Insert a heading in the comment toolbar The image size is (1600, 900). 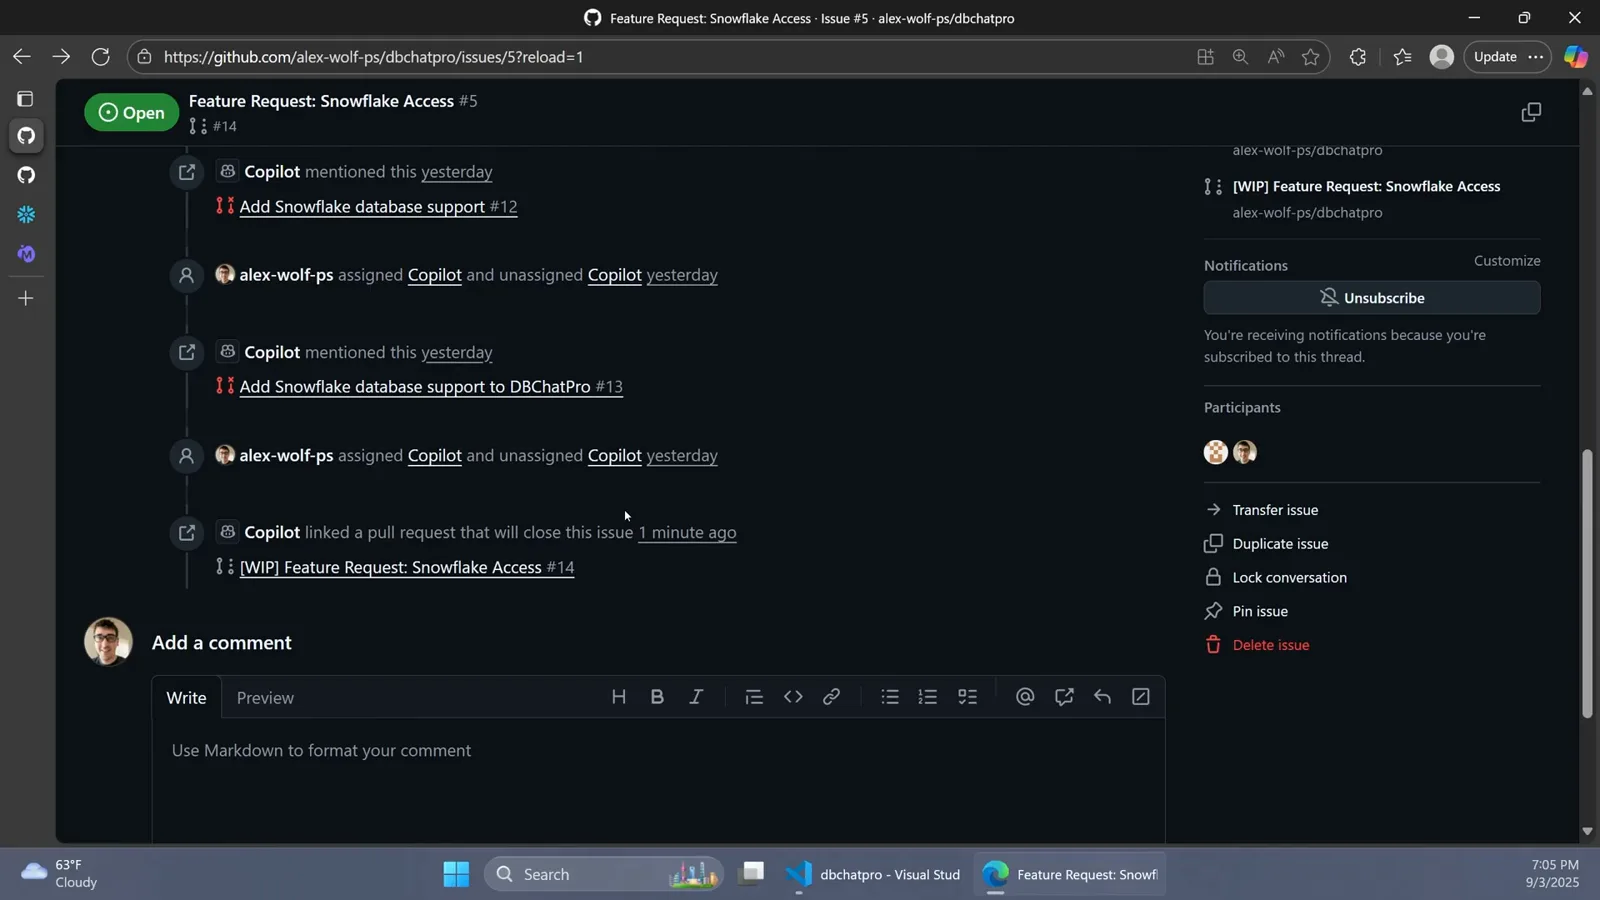(619, 697)
